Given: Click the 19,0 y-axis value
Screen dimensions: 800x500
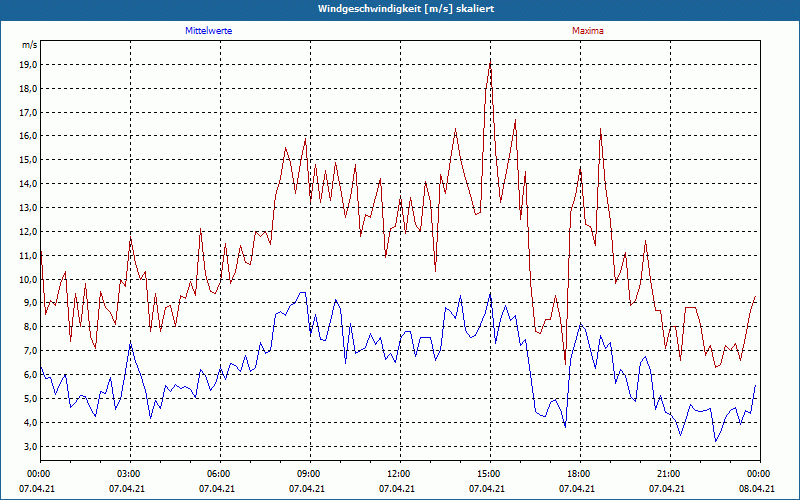Looking at the screenshot, I should coord(29,65).
